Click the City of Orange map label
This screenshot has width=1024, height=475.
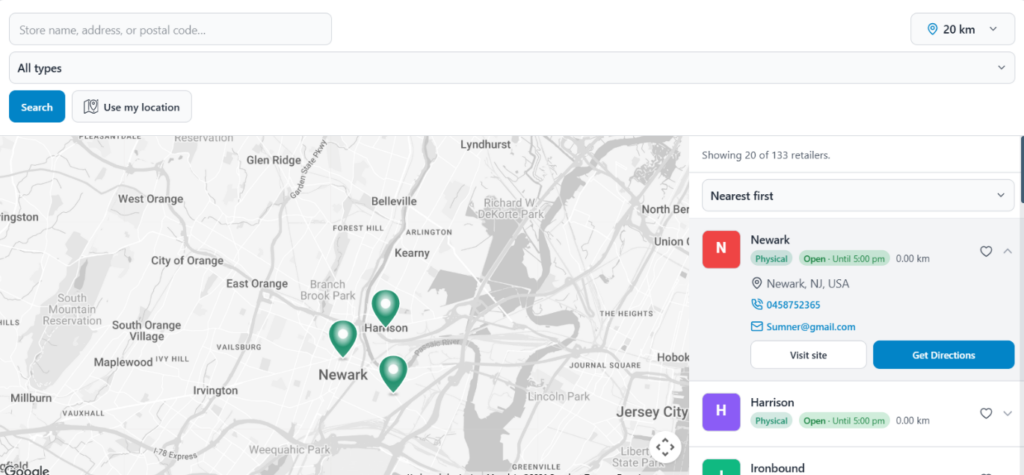(187, 261)
